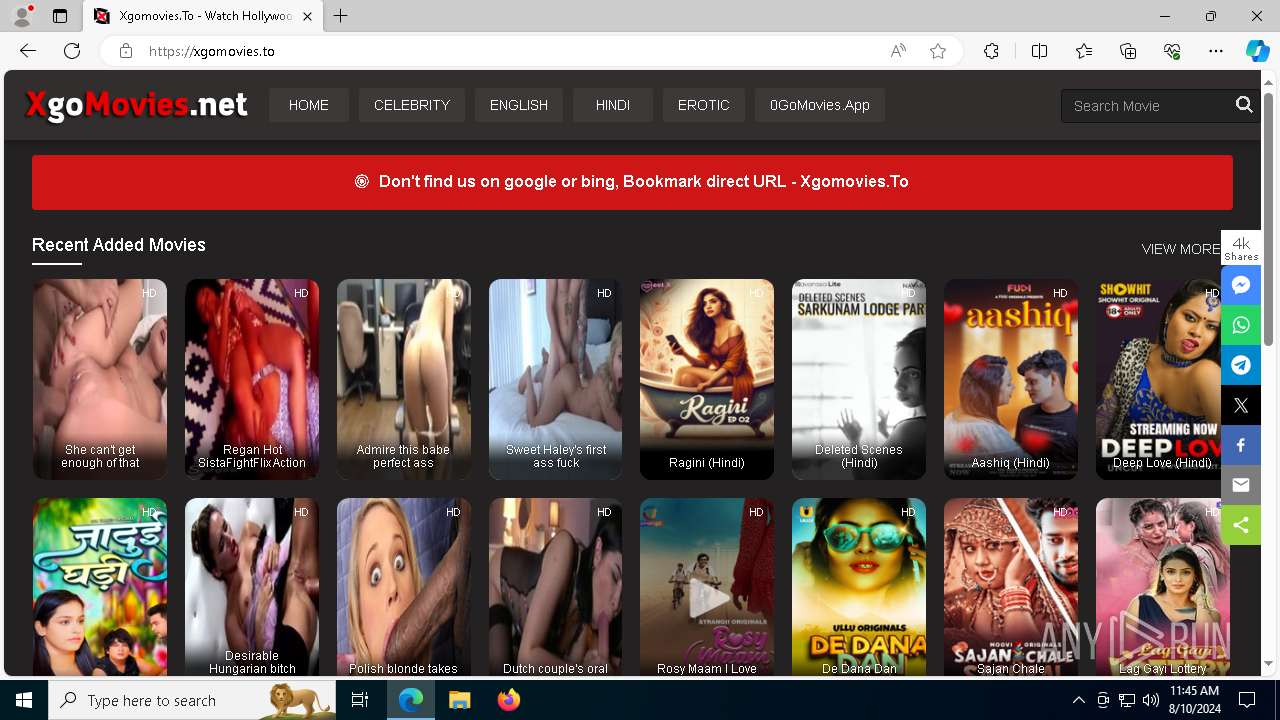This screenshot has width=1280, height=720.
Task: Open File Explorer from taskbar
Action: [459, 700]
